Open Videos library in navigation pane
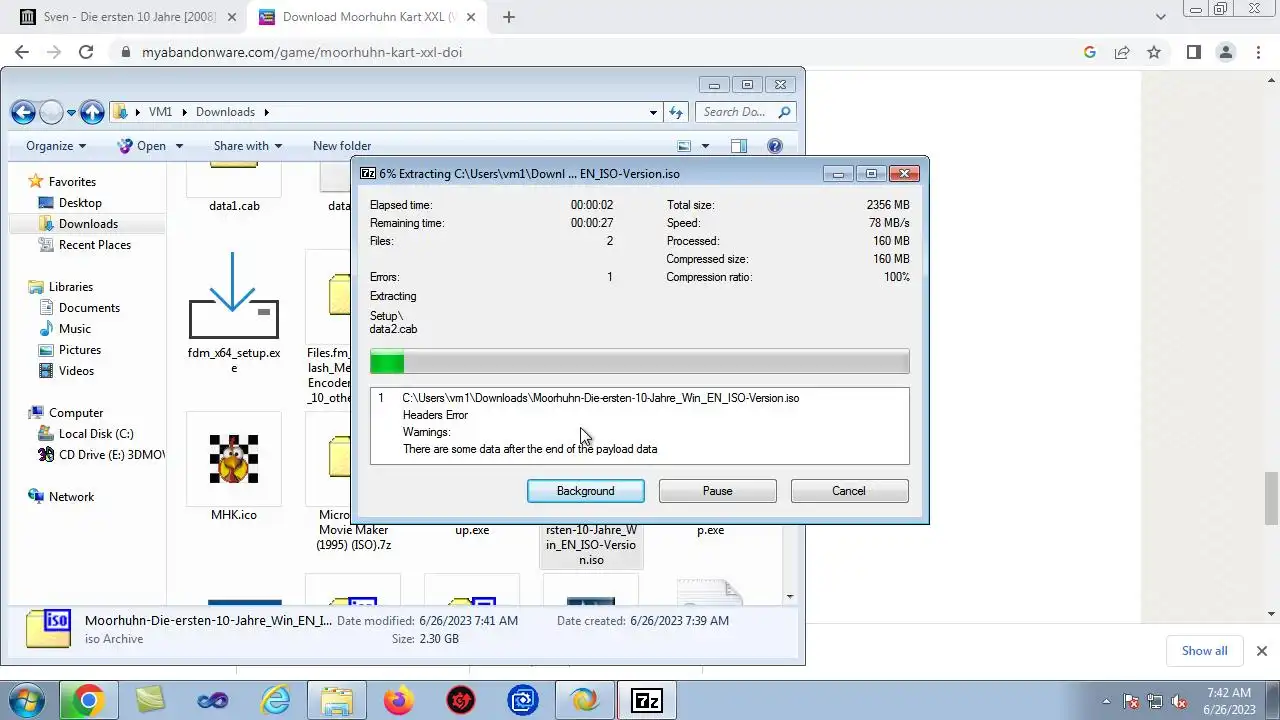Image resolution: width=1280 pixels, height=720 pixels. click(x=76, y=371)
